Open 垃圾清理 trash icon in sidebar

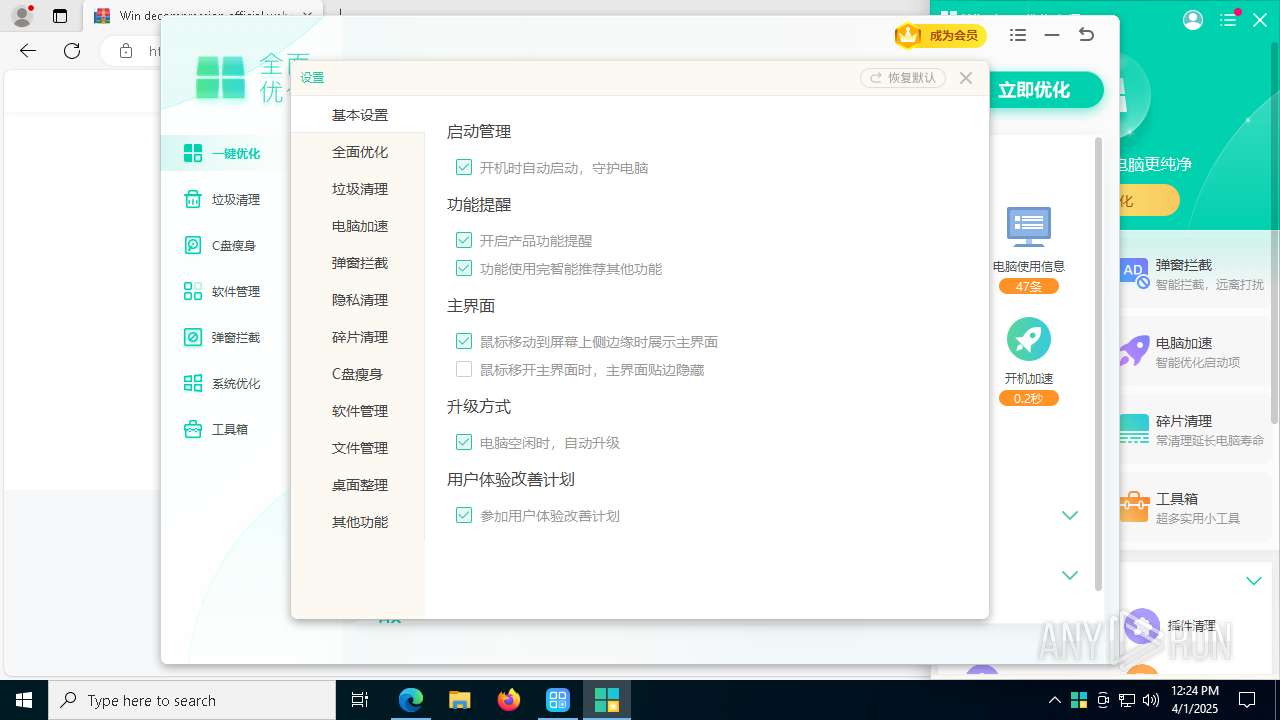(193, 199)
